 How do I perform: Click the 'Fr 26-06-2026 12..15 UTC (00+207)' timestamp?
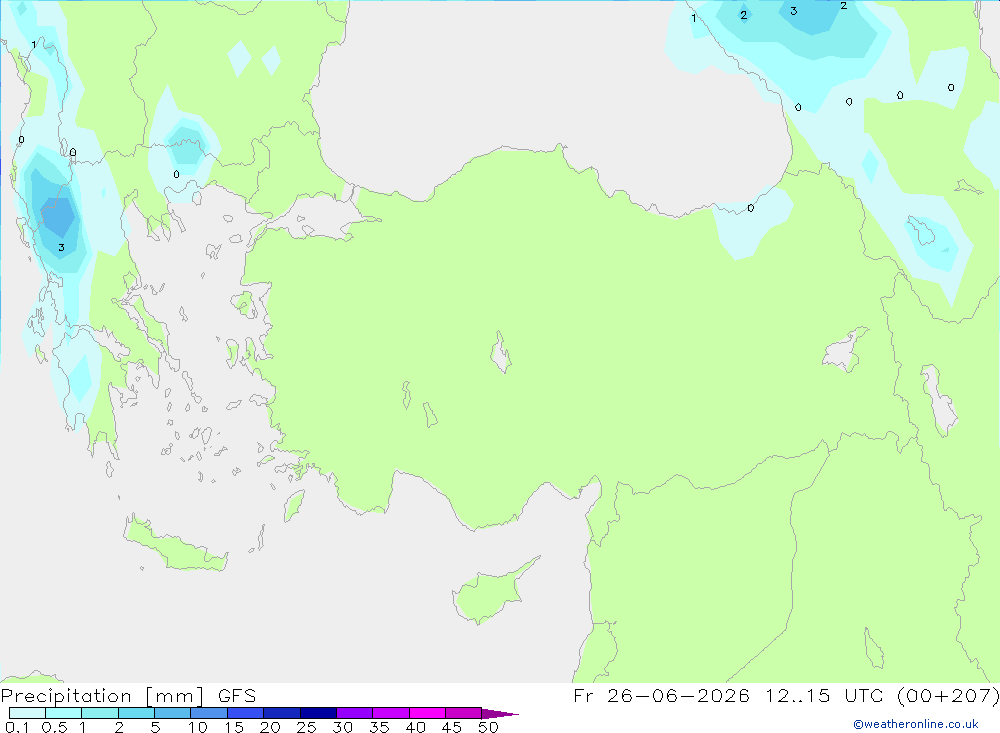click(x=786, y=695)
